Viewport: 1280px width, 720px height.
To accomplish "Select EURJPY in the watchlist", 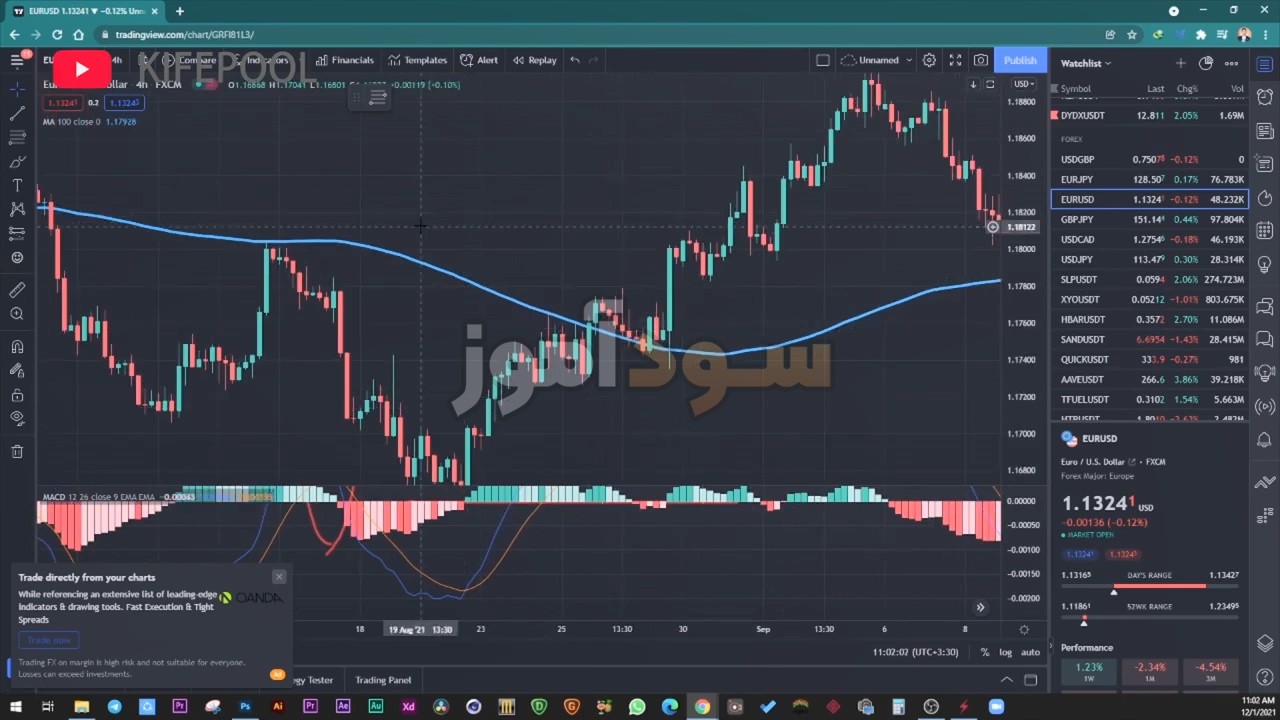I will click(x=1149, y=179).
